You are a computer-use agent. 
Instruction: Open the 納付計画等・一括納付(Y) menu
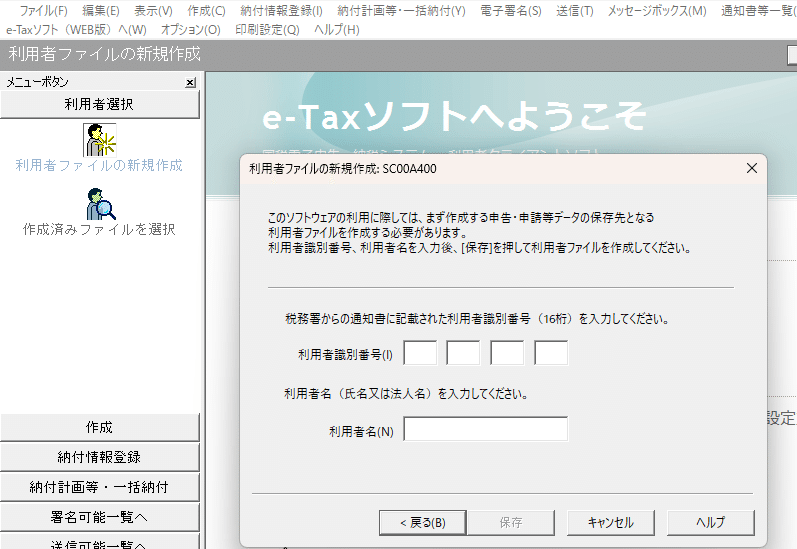coord(401,11)
